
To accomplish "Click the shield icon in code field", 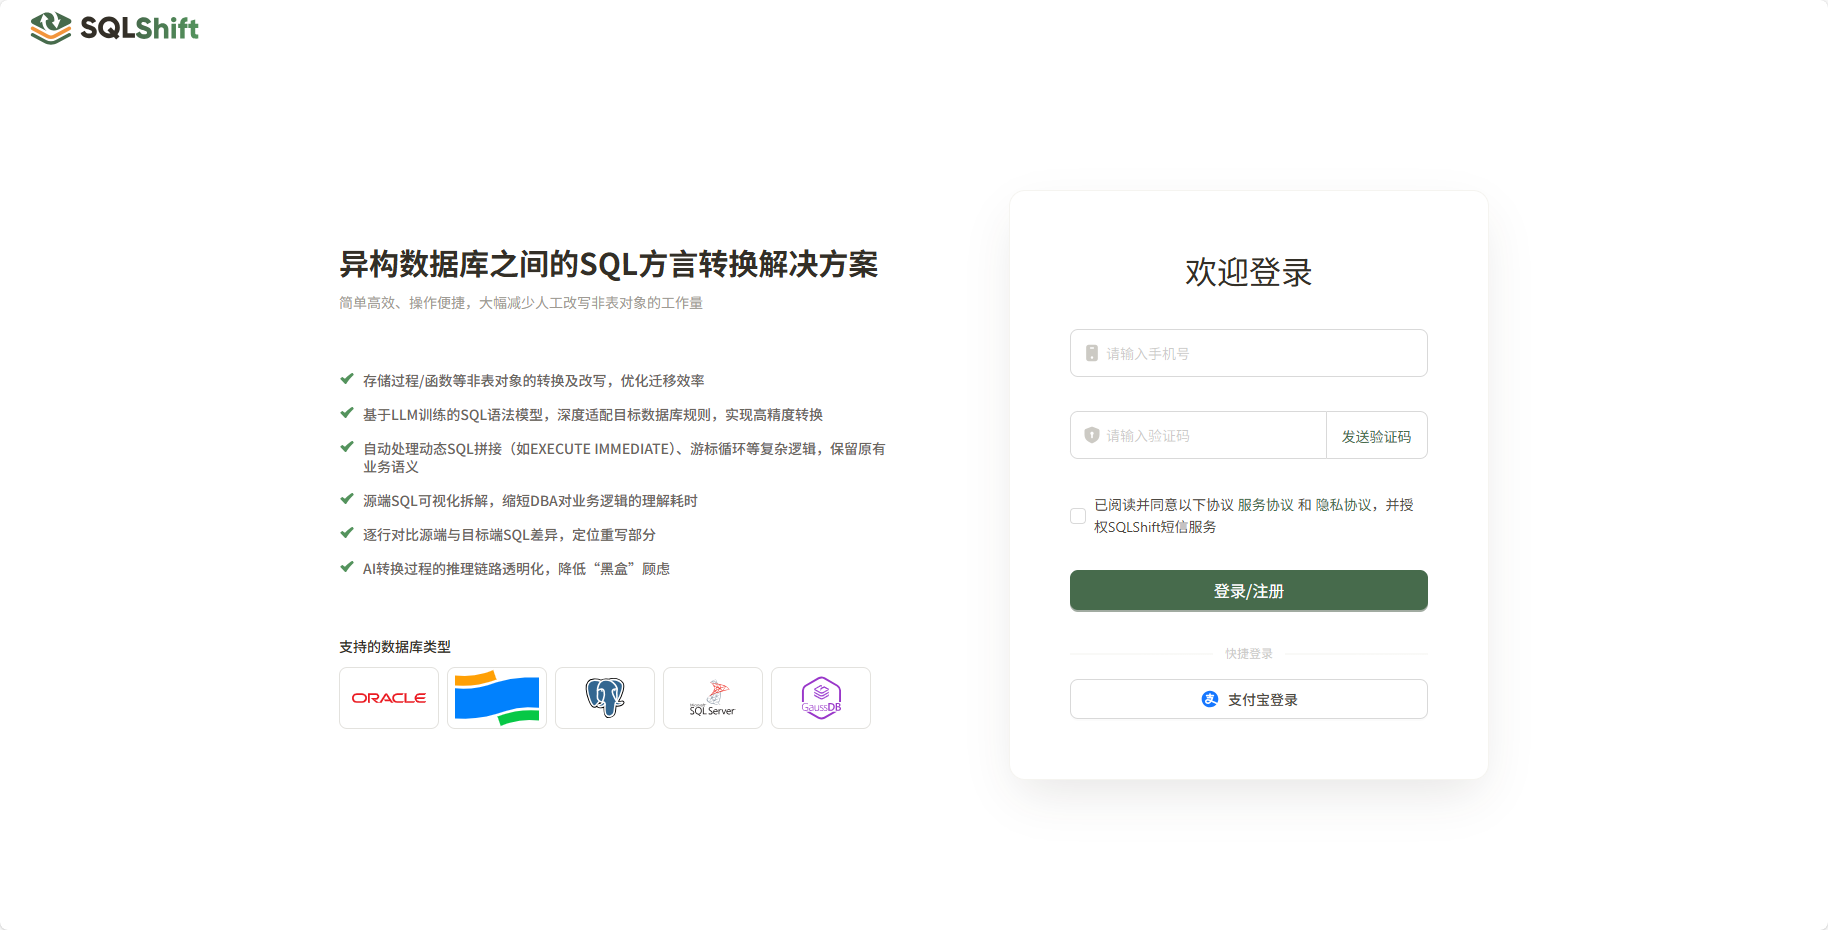I will coord(1092,435).
